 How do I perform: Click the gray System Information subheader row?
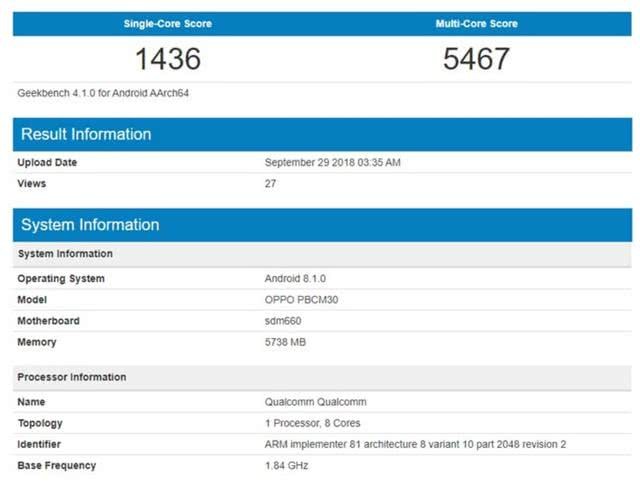(322, 254)
